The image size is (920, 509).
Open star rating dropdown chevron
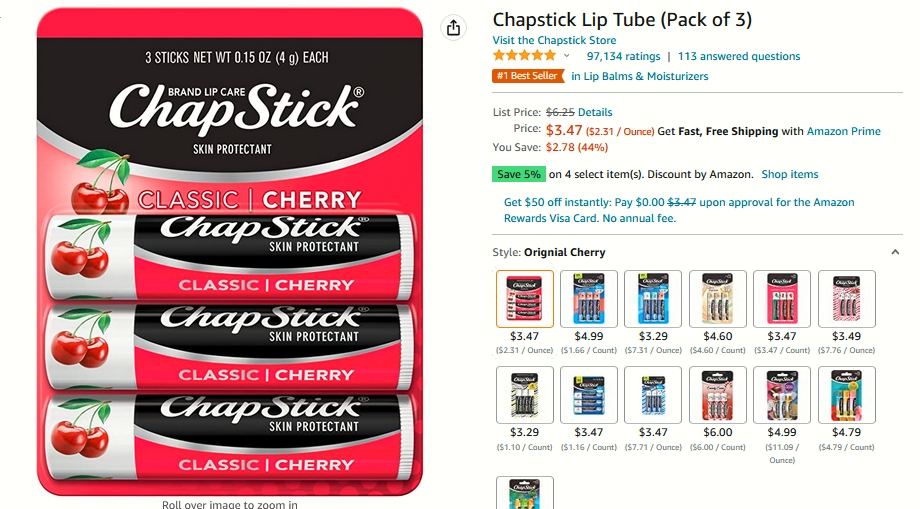tap(566, 56)
